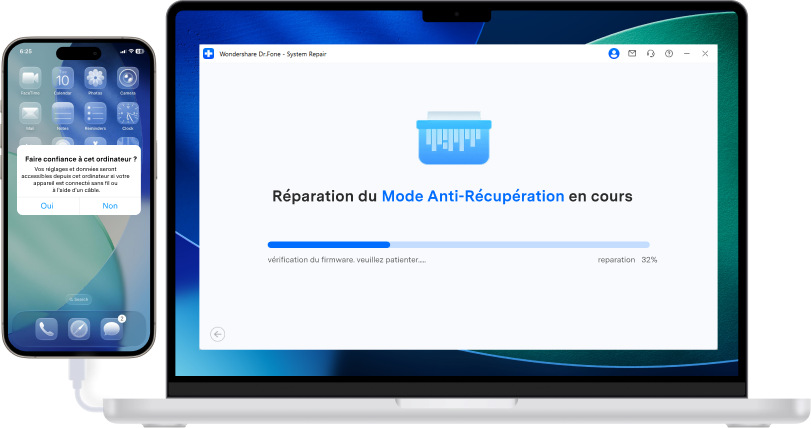Tap the Wi-Fi indicator on the phone
The height and width of the screenshot is (428, 811).
(131, 52)
